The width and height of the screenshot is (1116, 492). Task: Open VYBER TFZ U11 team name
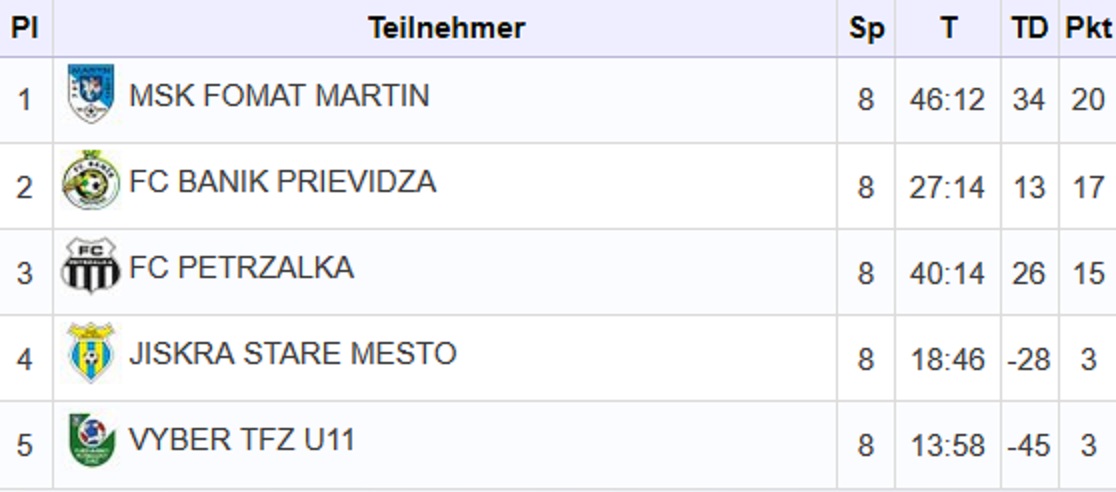[x=241, y=440]
